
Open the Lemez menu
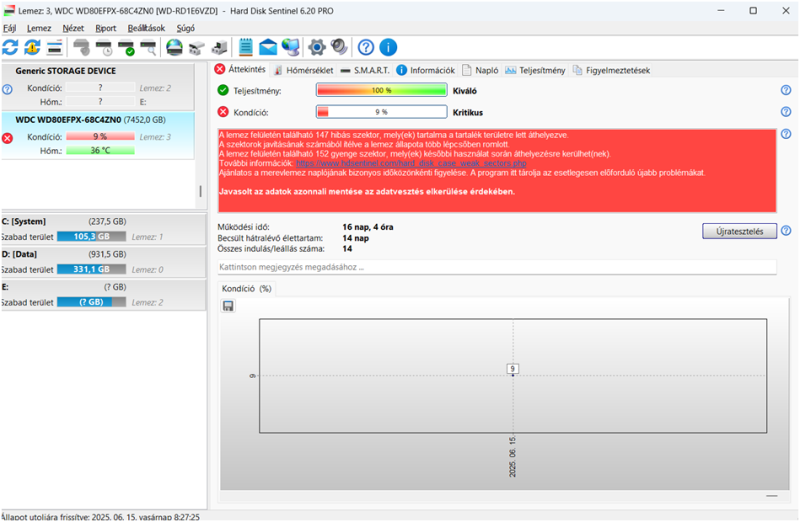[39, 28]
